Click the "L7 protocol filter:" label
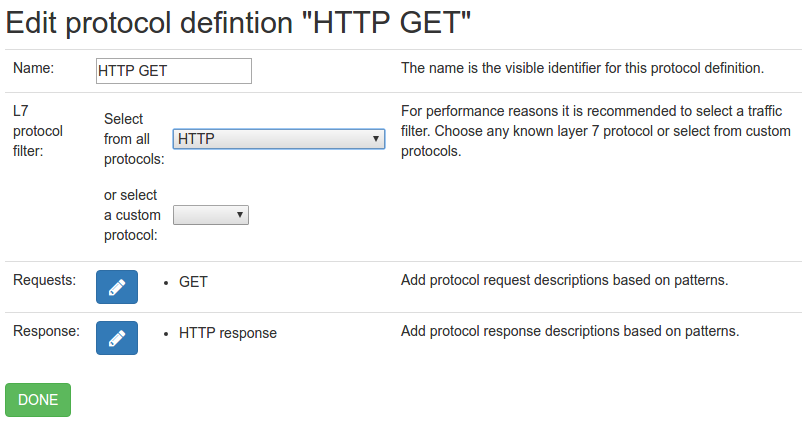This screenshot has height=421, width=806. point(38,131)
